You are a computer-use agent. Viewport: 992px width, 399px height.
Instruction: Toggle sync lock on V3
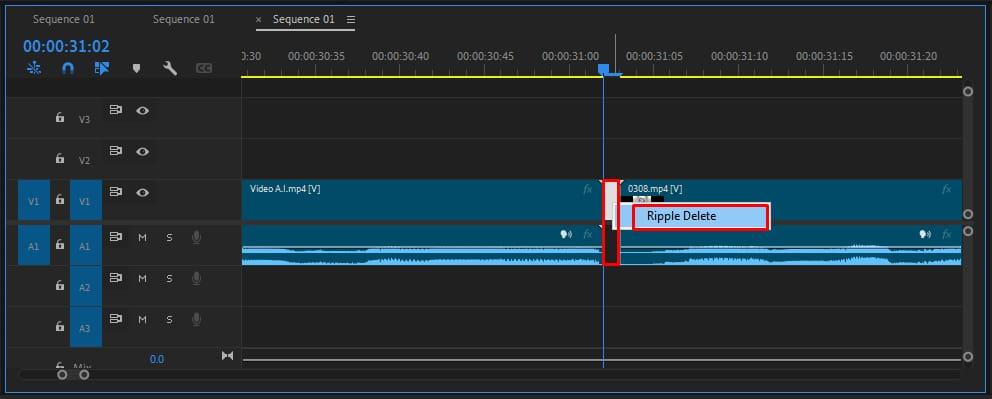(x=116, y=110)
